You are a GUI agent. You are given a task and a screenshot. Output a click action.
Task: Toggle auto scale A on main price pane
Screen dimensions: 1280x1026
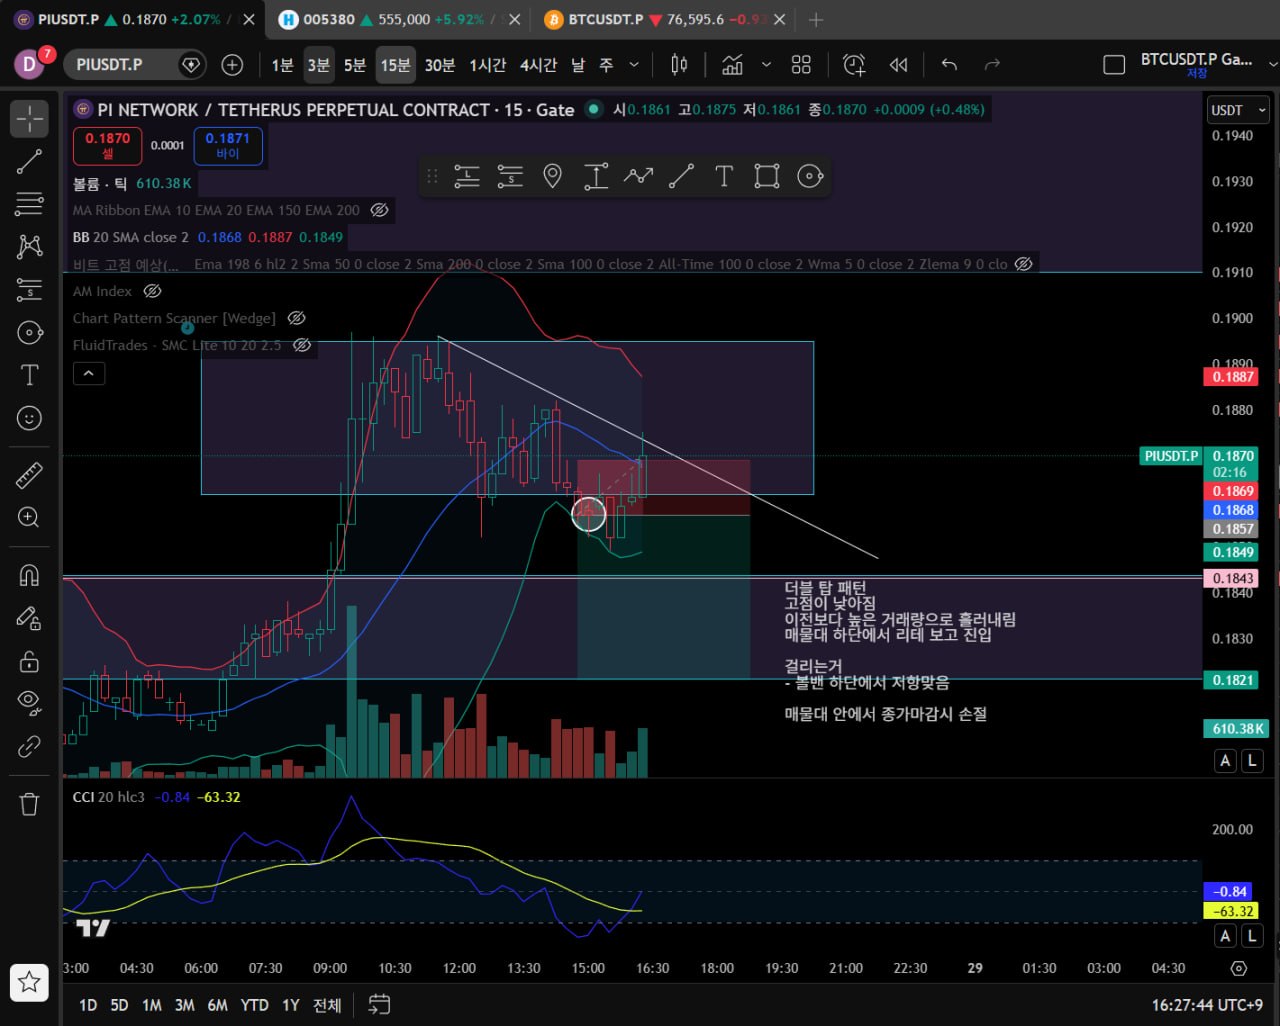[1225, 760]
